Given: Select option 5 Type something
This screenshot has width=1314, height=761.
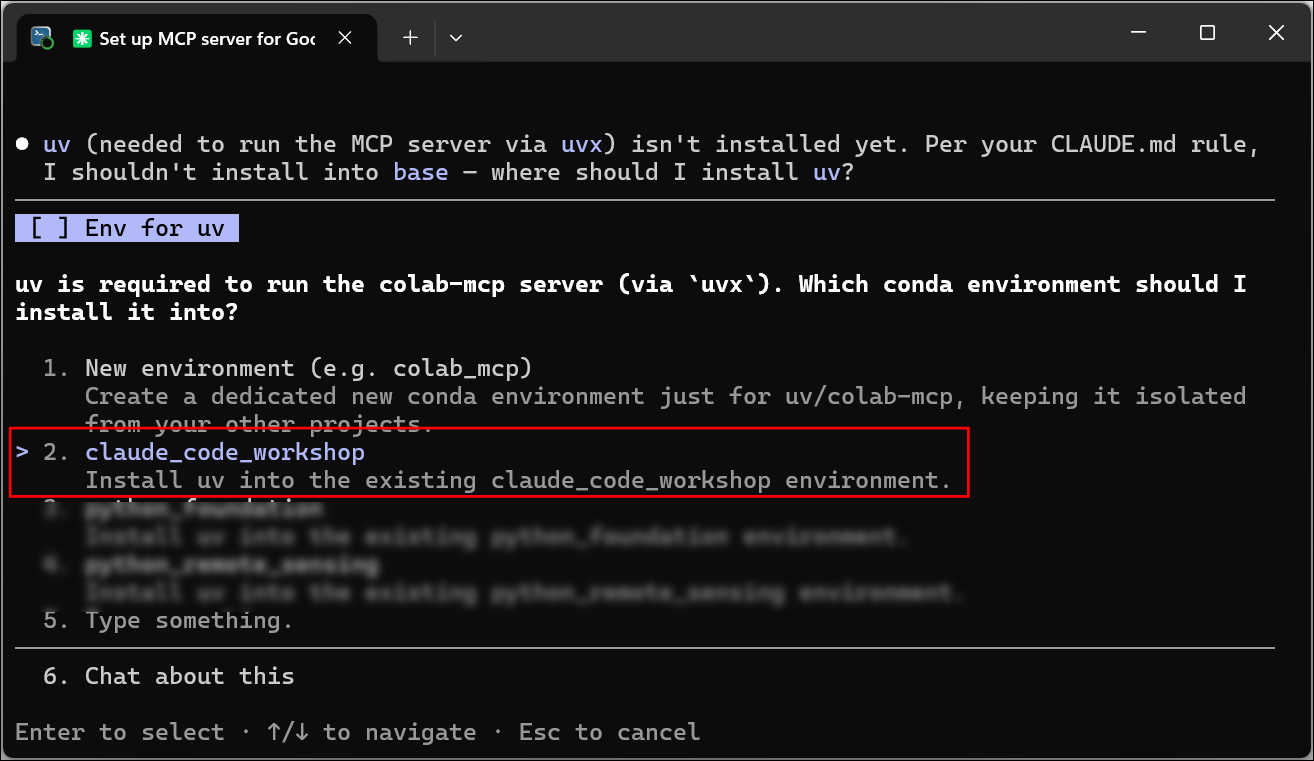Looking at the screenshot, I should tap(168, 620).
